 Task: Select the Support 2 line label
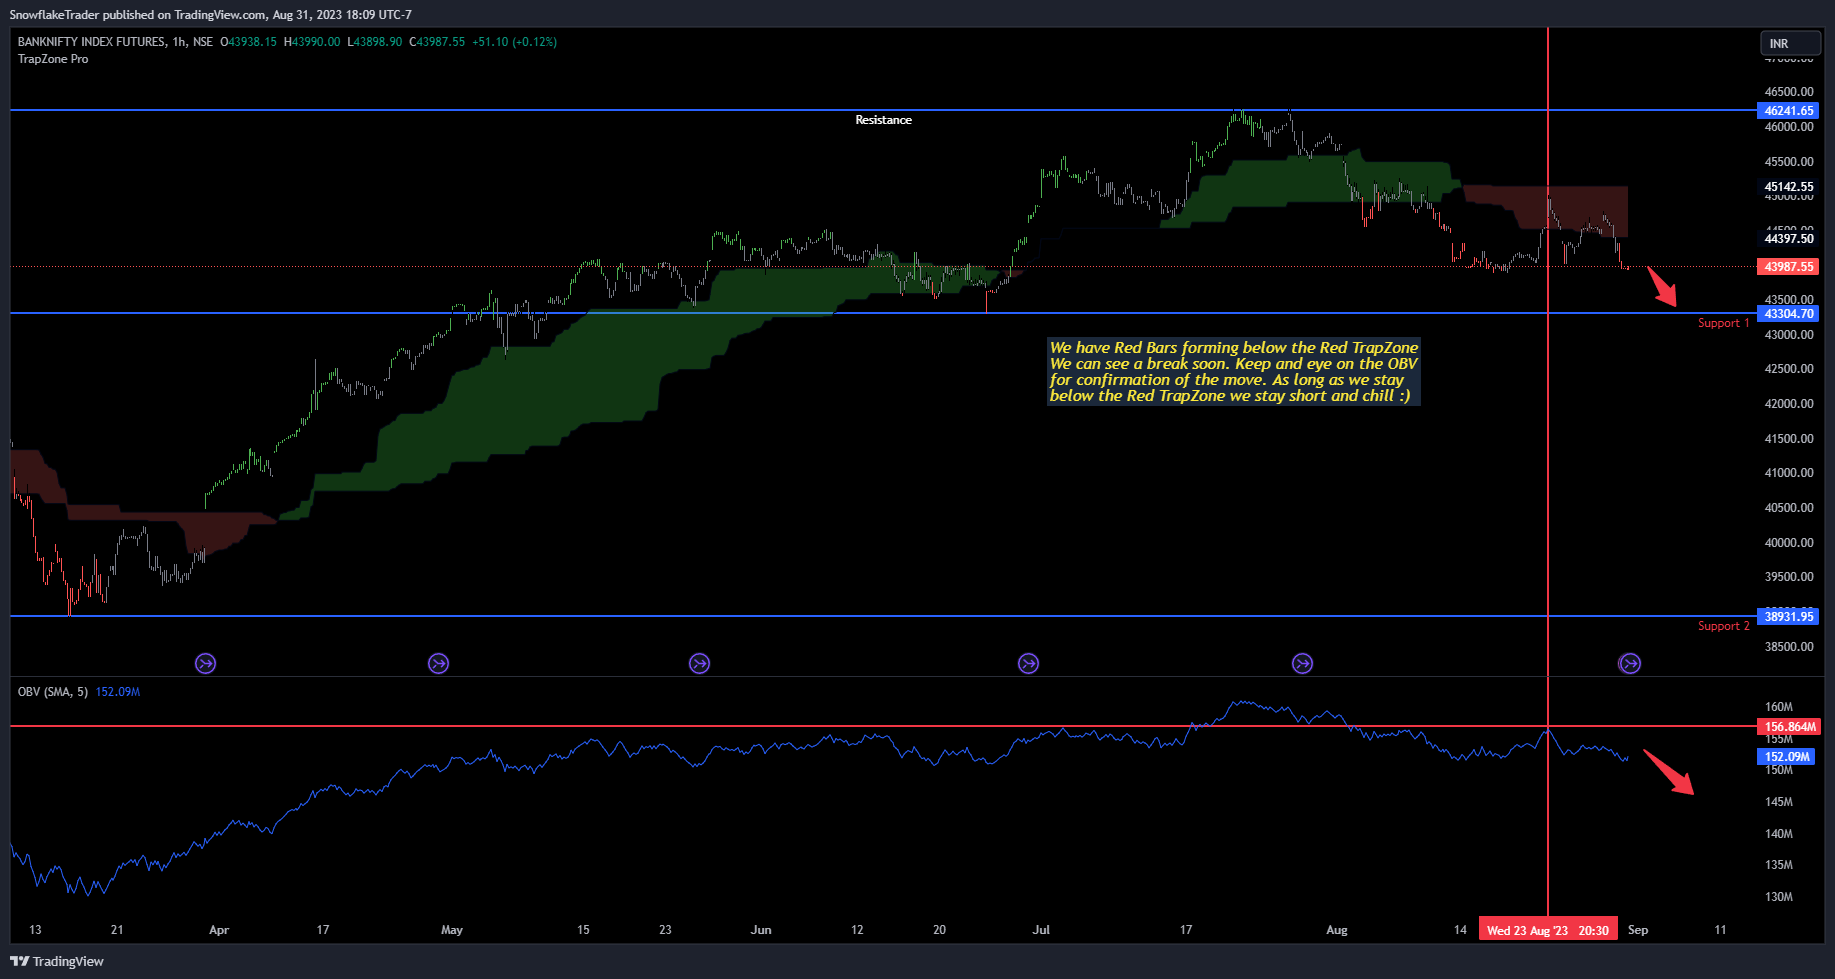1724,626
